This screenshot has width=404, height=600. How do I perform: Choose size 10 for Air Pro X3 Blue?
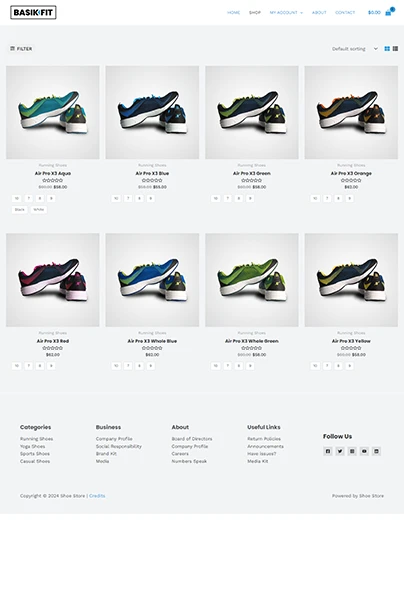[116, 198]
